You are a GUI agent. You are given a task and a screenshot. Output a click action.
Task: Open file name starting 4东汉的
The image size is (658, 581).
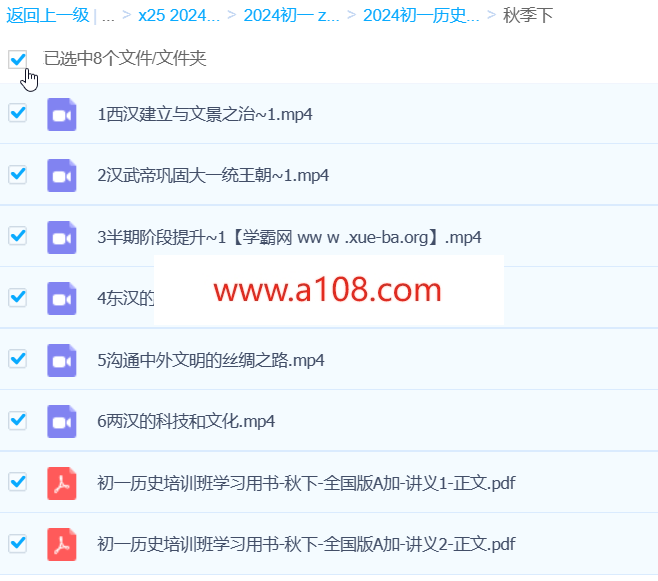[125, 299]
